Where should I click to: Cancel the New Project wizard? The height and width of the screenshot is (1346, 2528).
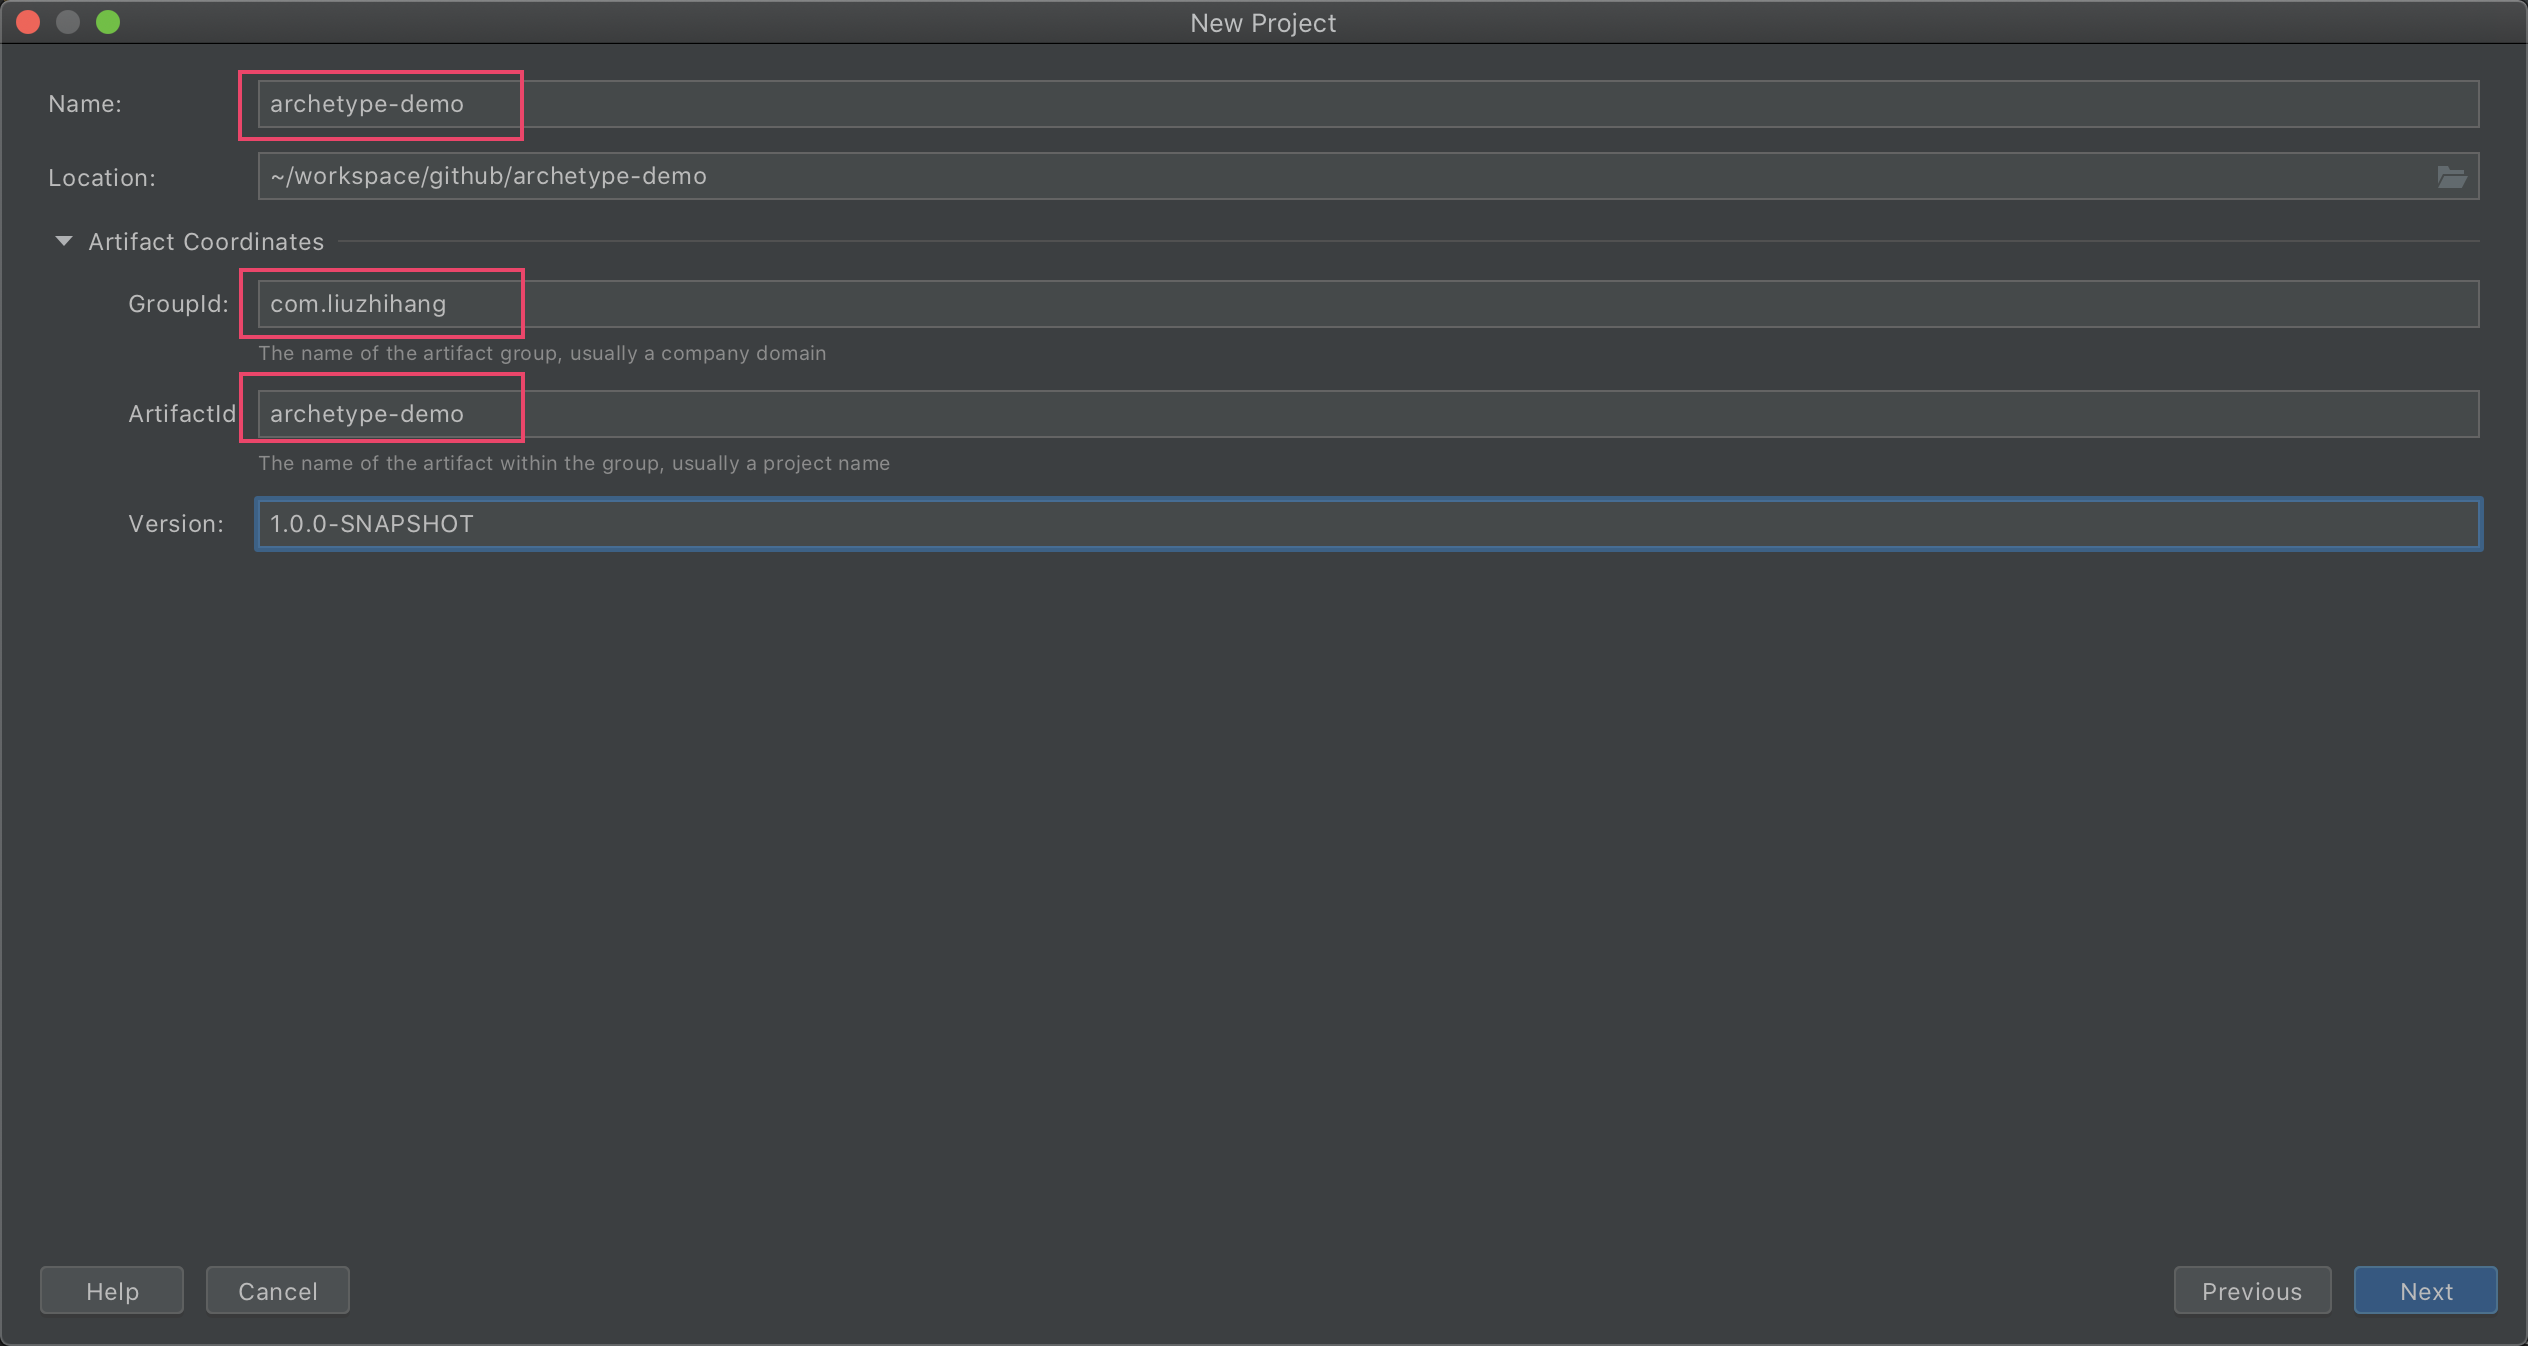277,1291
